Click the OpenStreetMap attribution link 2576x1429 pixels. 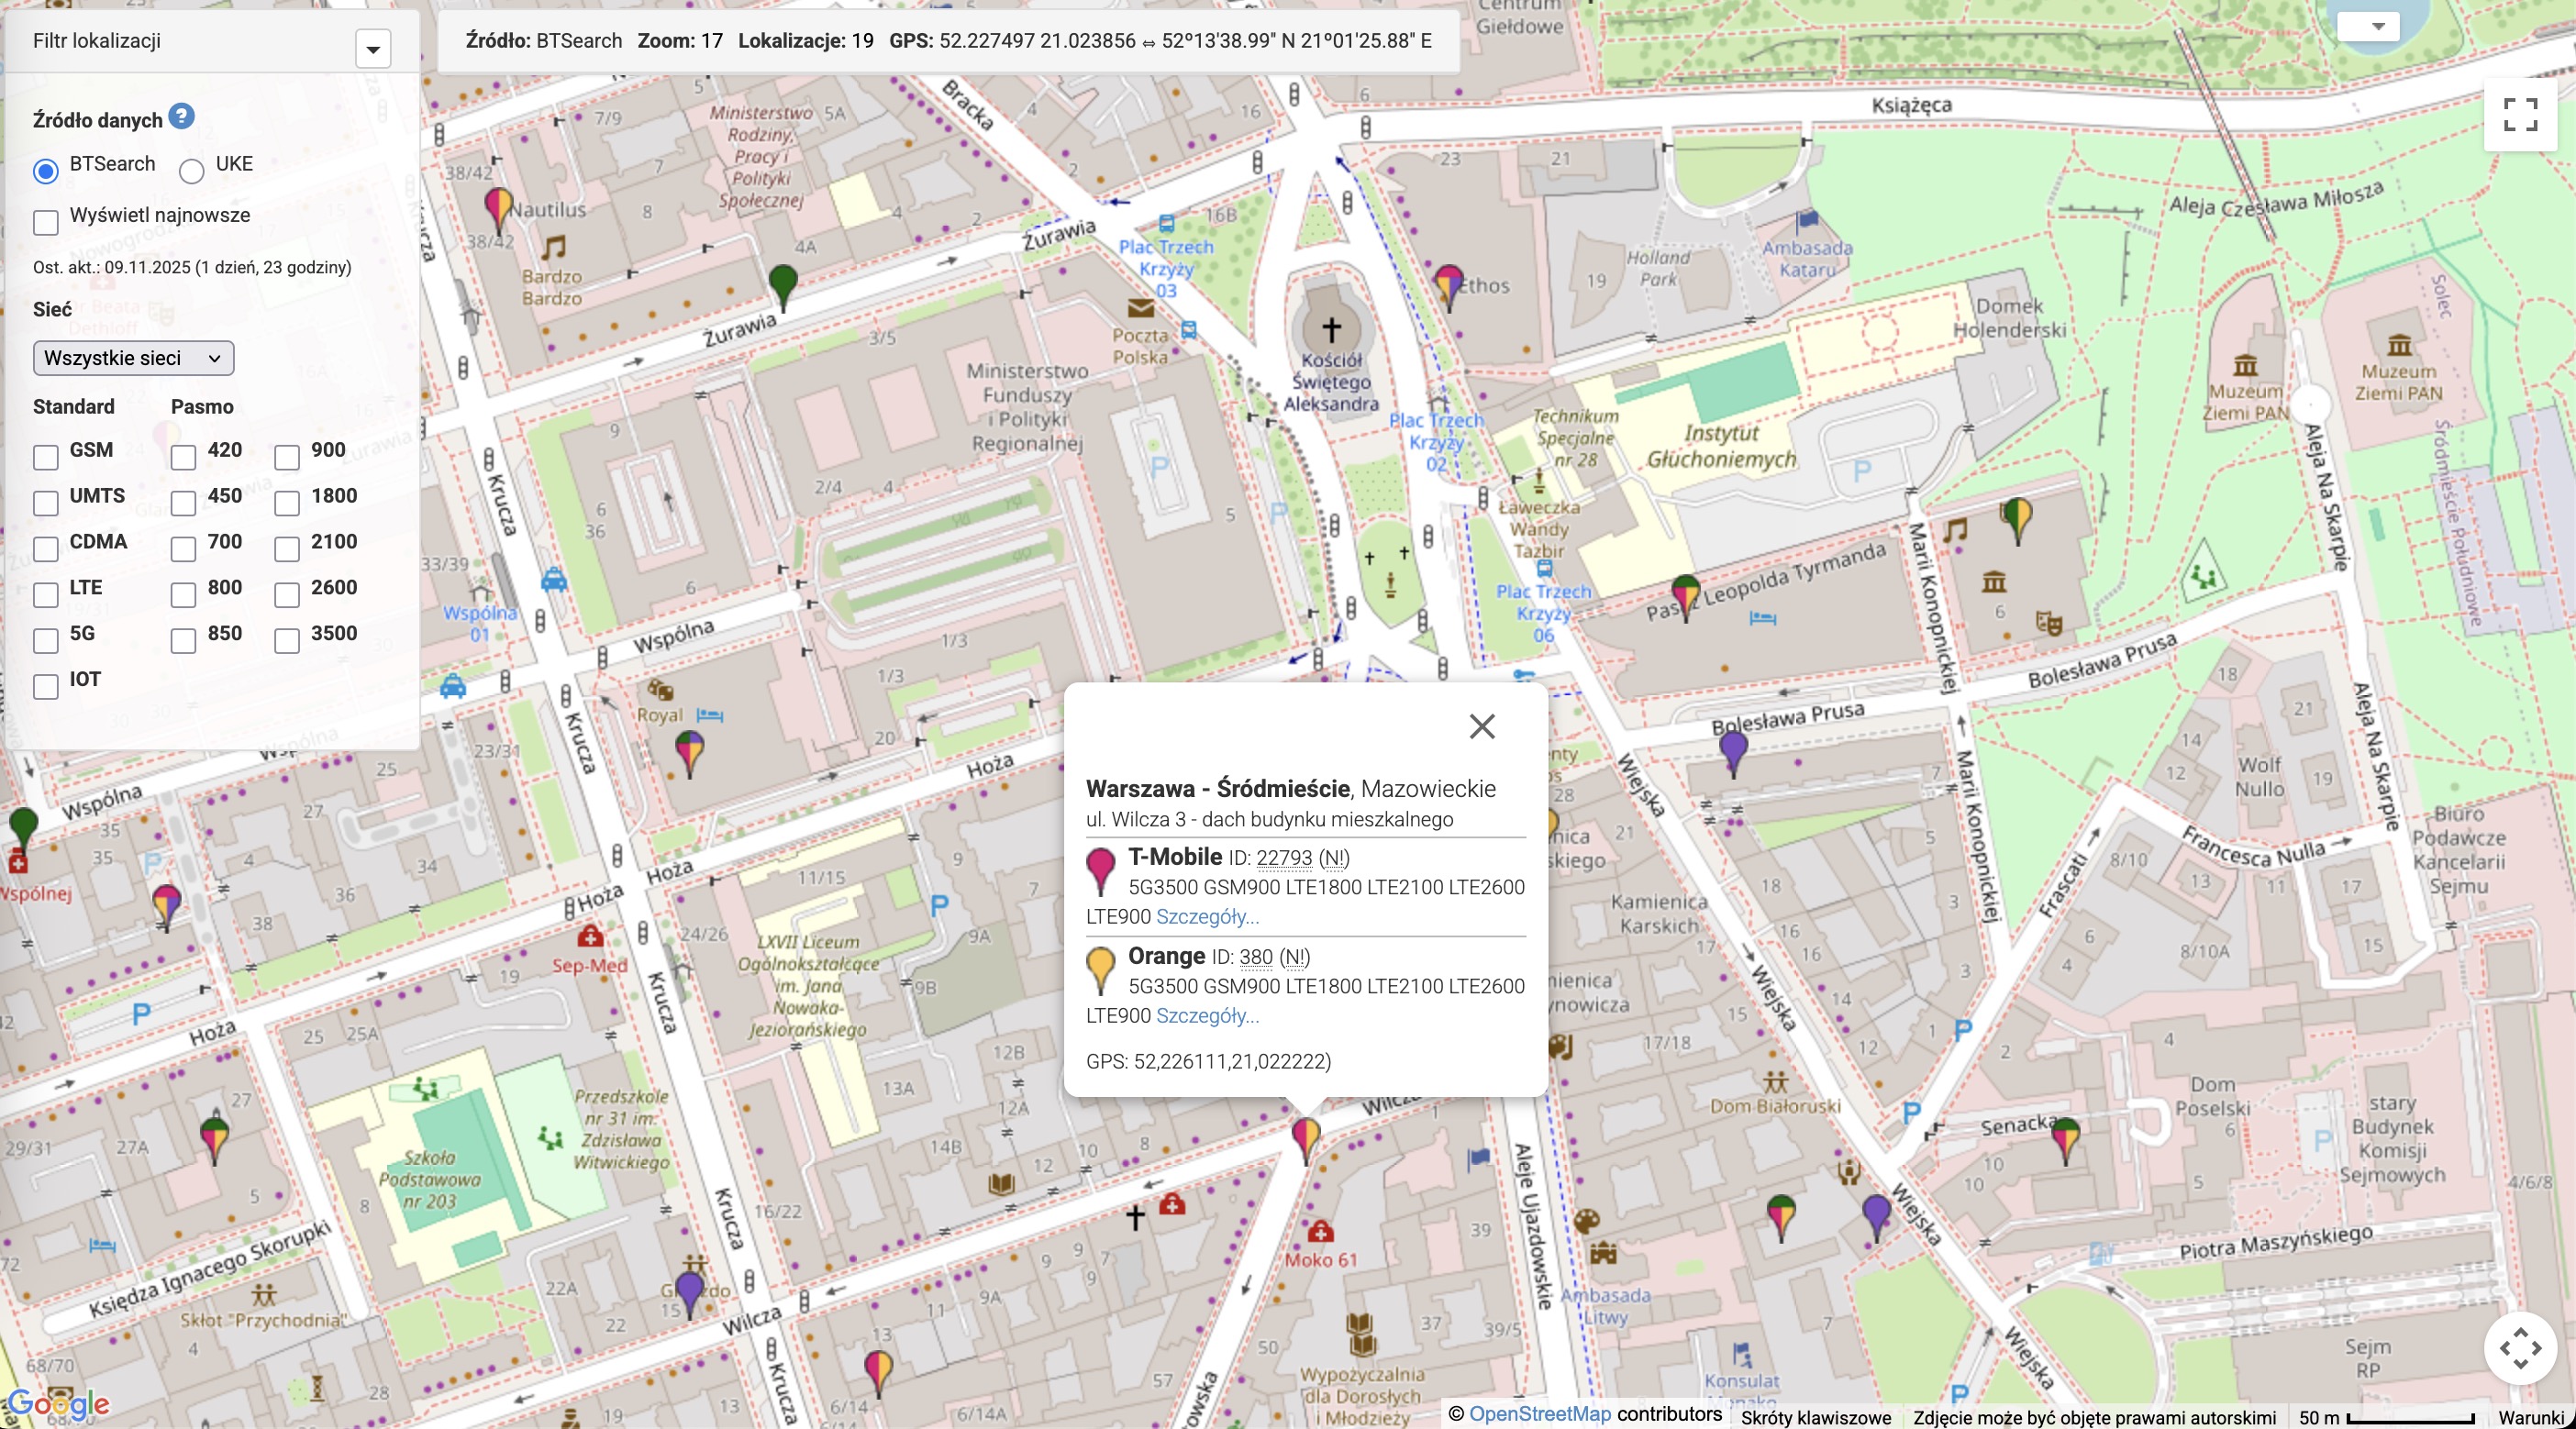point(1539,1414)
